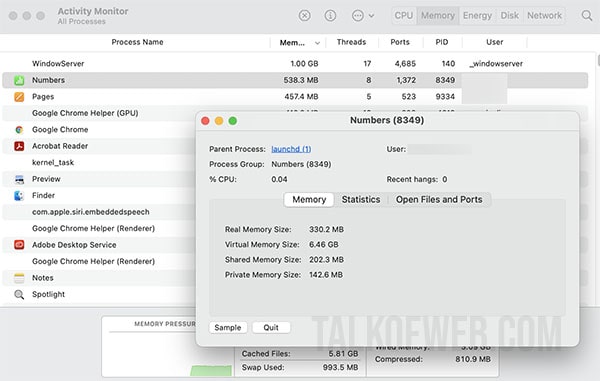
Task: Select the Open Files and Ports tab
Action: (x=439, y=200)
